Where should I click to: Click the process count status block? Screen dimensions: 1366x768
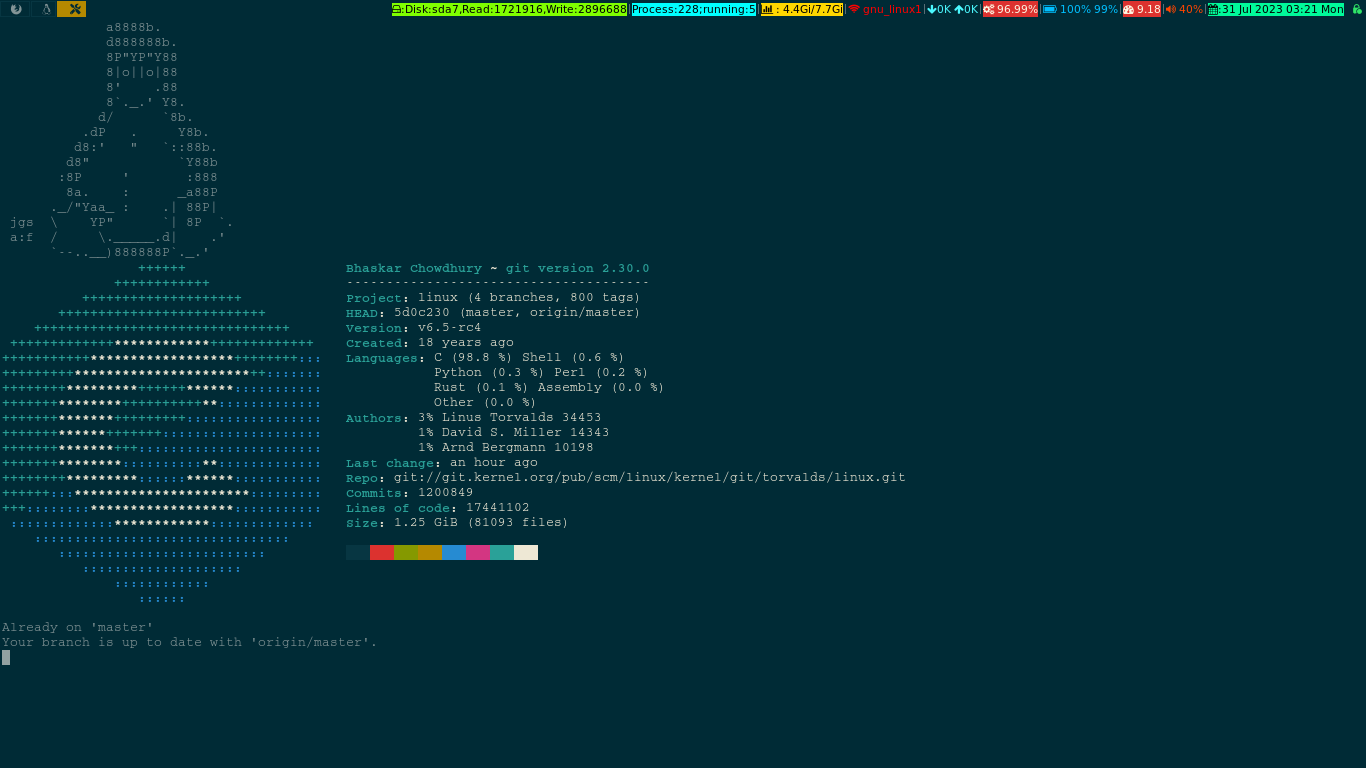coord(693,9)
